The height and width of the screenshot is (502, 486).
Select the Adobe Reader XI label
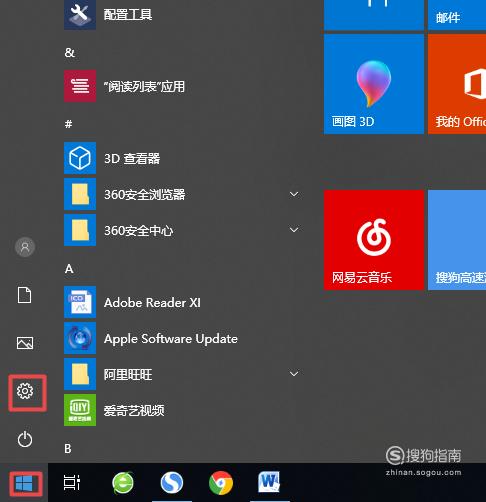point(152,303)
